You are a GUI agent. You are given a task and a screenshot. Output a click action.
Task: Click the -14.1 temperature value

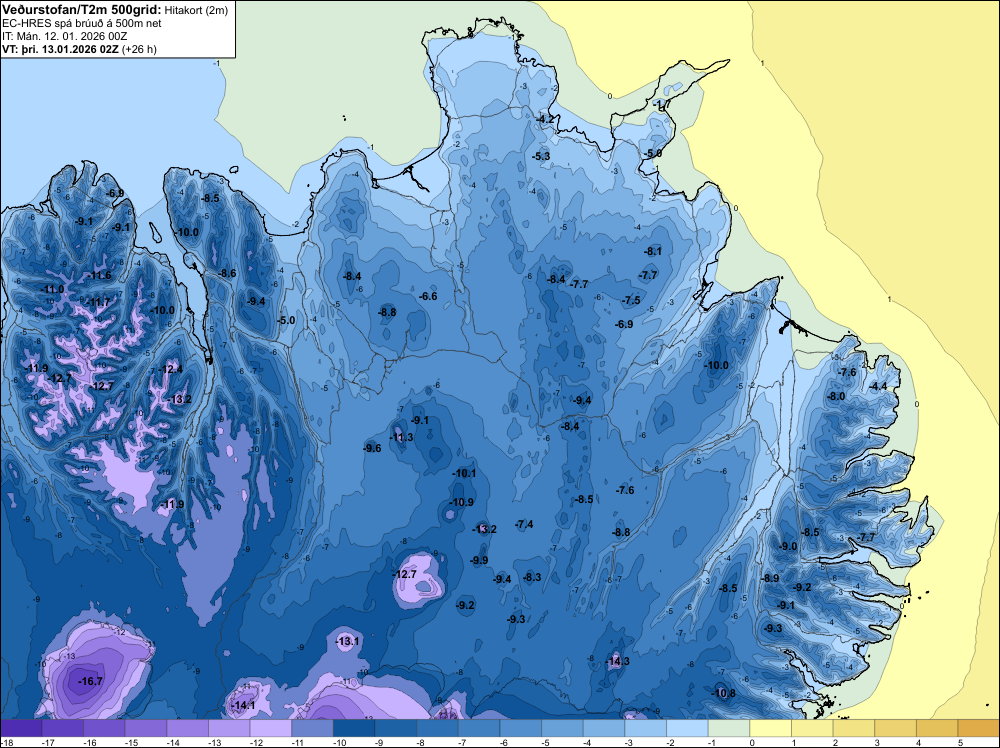click(x=242, y=705)
